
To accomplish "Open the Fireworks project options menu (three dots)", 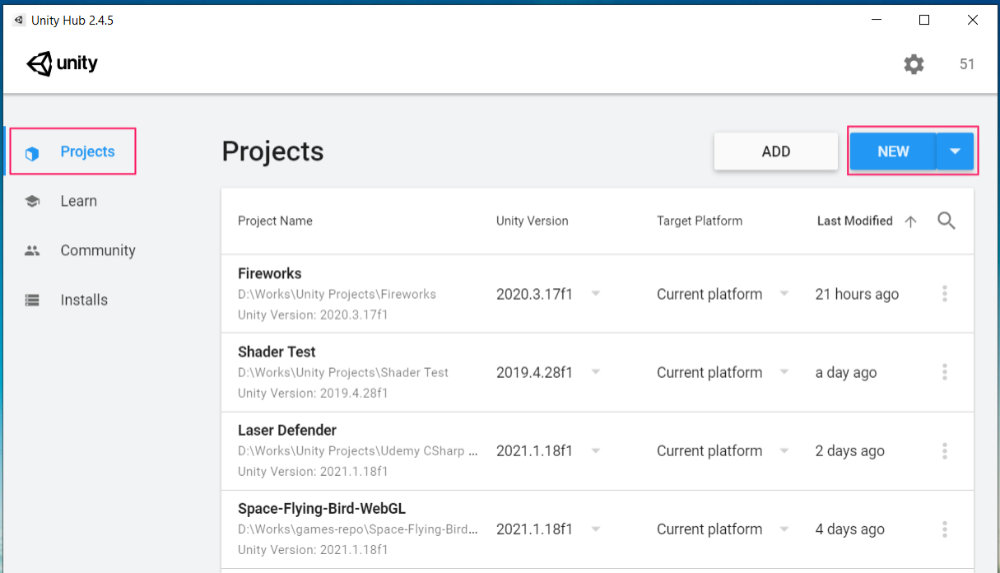I will click(944, 294).
